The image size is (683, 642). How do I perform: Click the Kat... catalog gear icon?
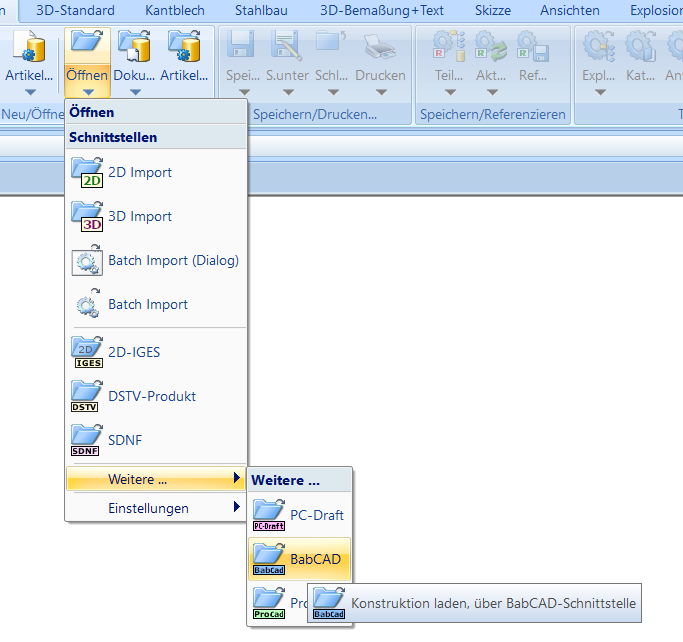pos(641,45)
